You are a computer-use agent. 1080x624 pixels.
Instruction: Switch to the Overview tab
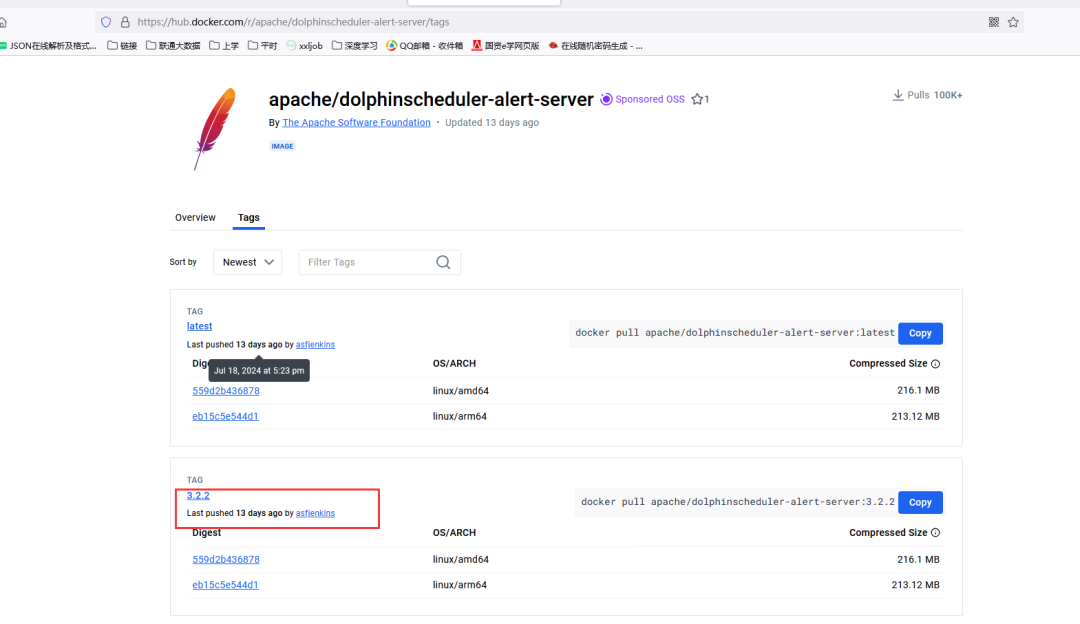point(195,218)
